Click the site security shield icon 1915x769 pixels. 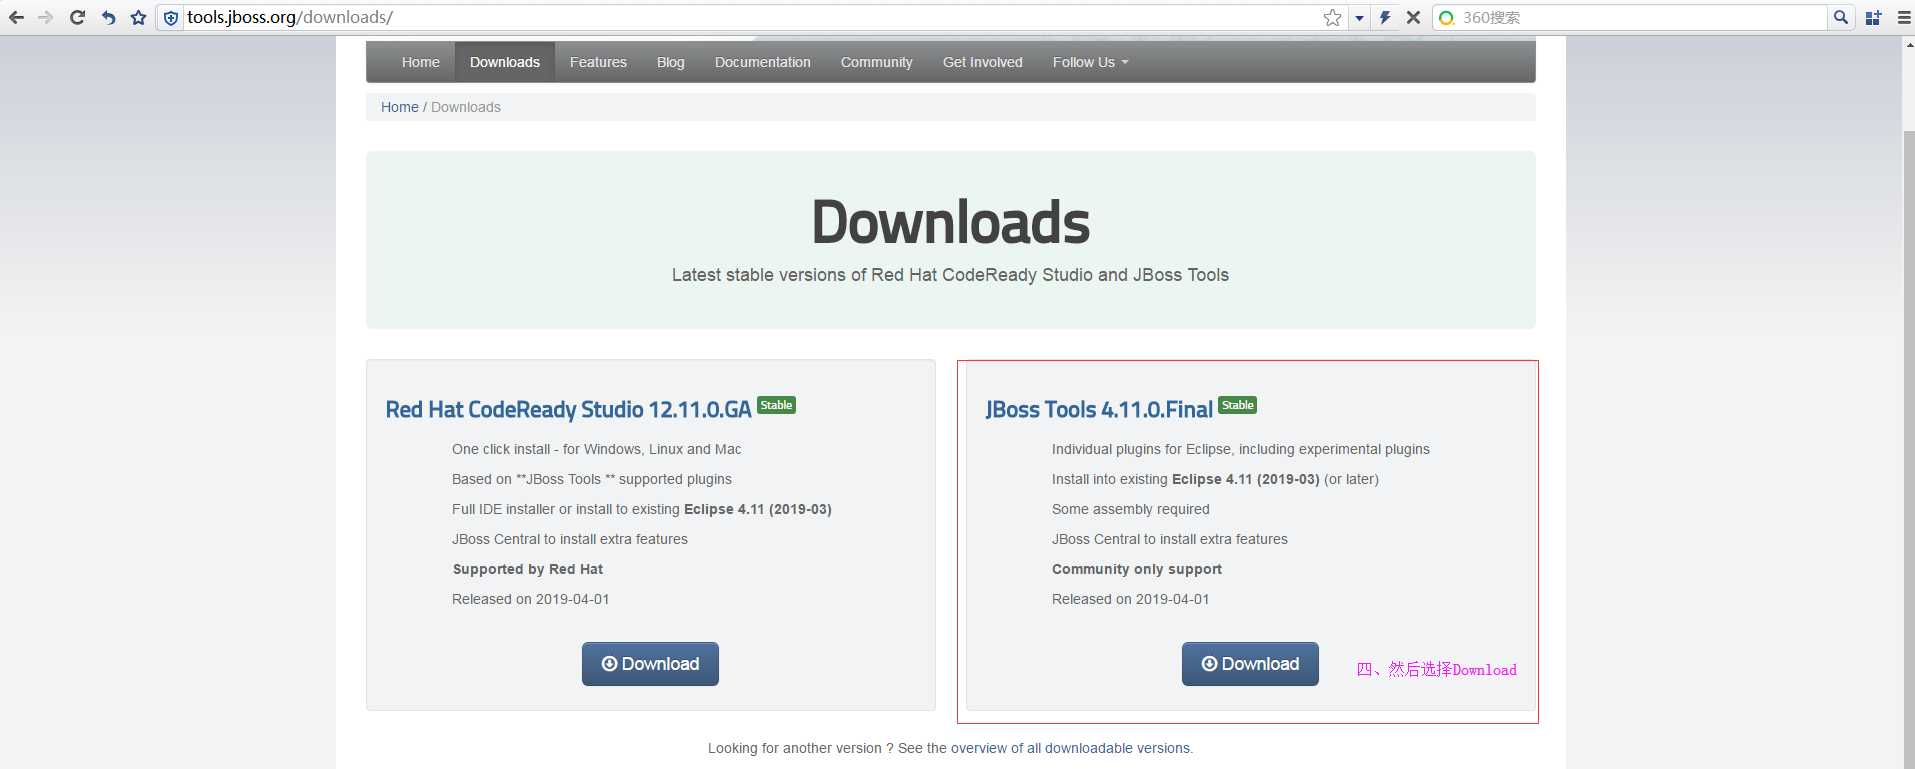tap(171, 18)
